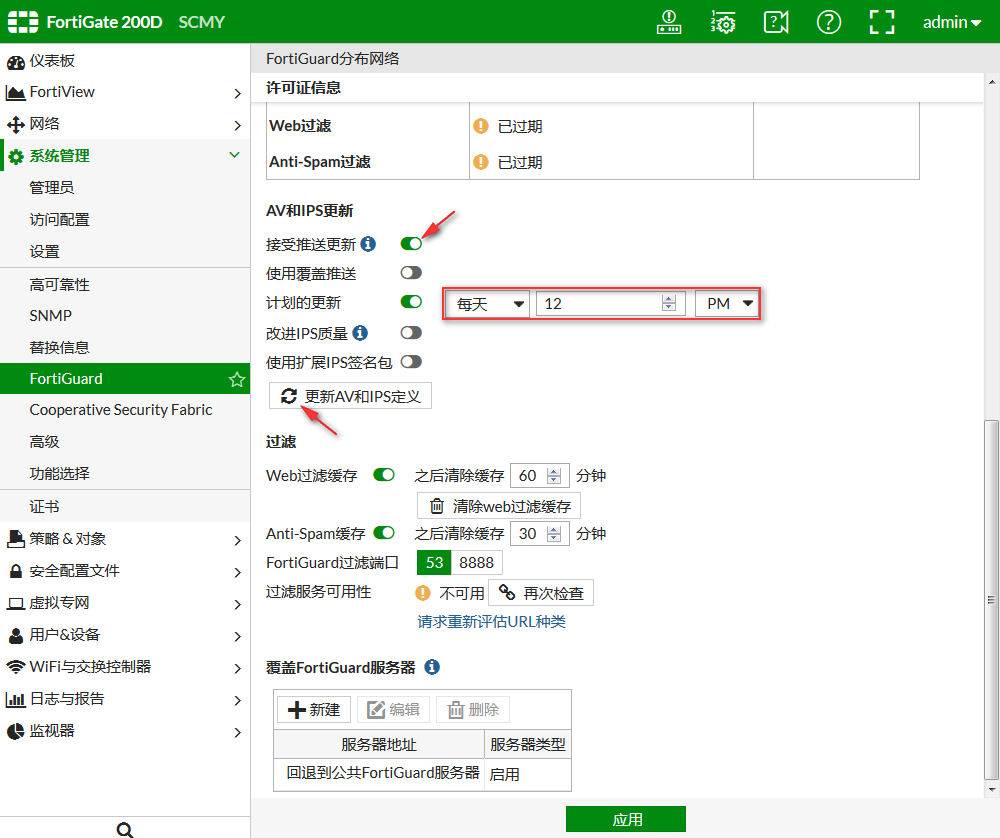Click the 虚拟专网 laptop icon
The height and width of the screenshot is (838, 1000).
coord(16,603)
